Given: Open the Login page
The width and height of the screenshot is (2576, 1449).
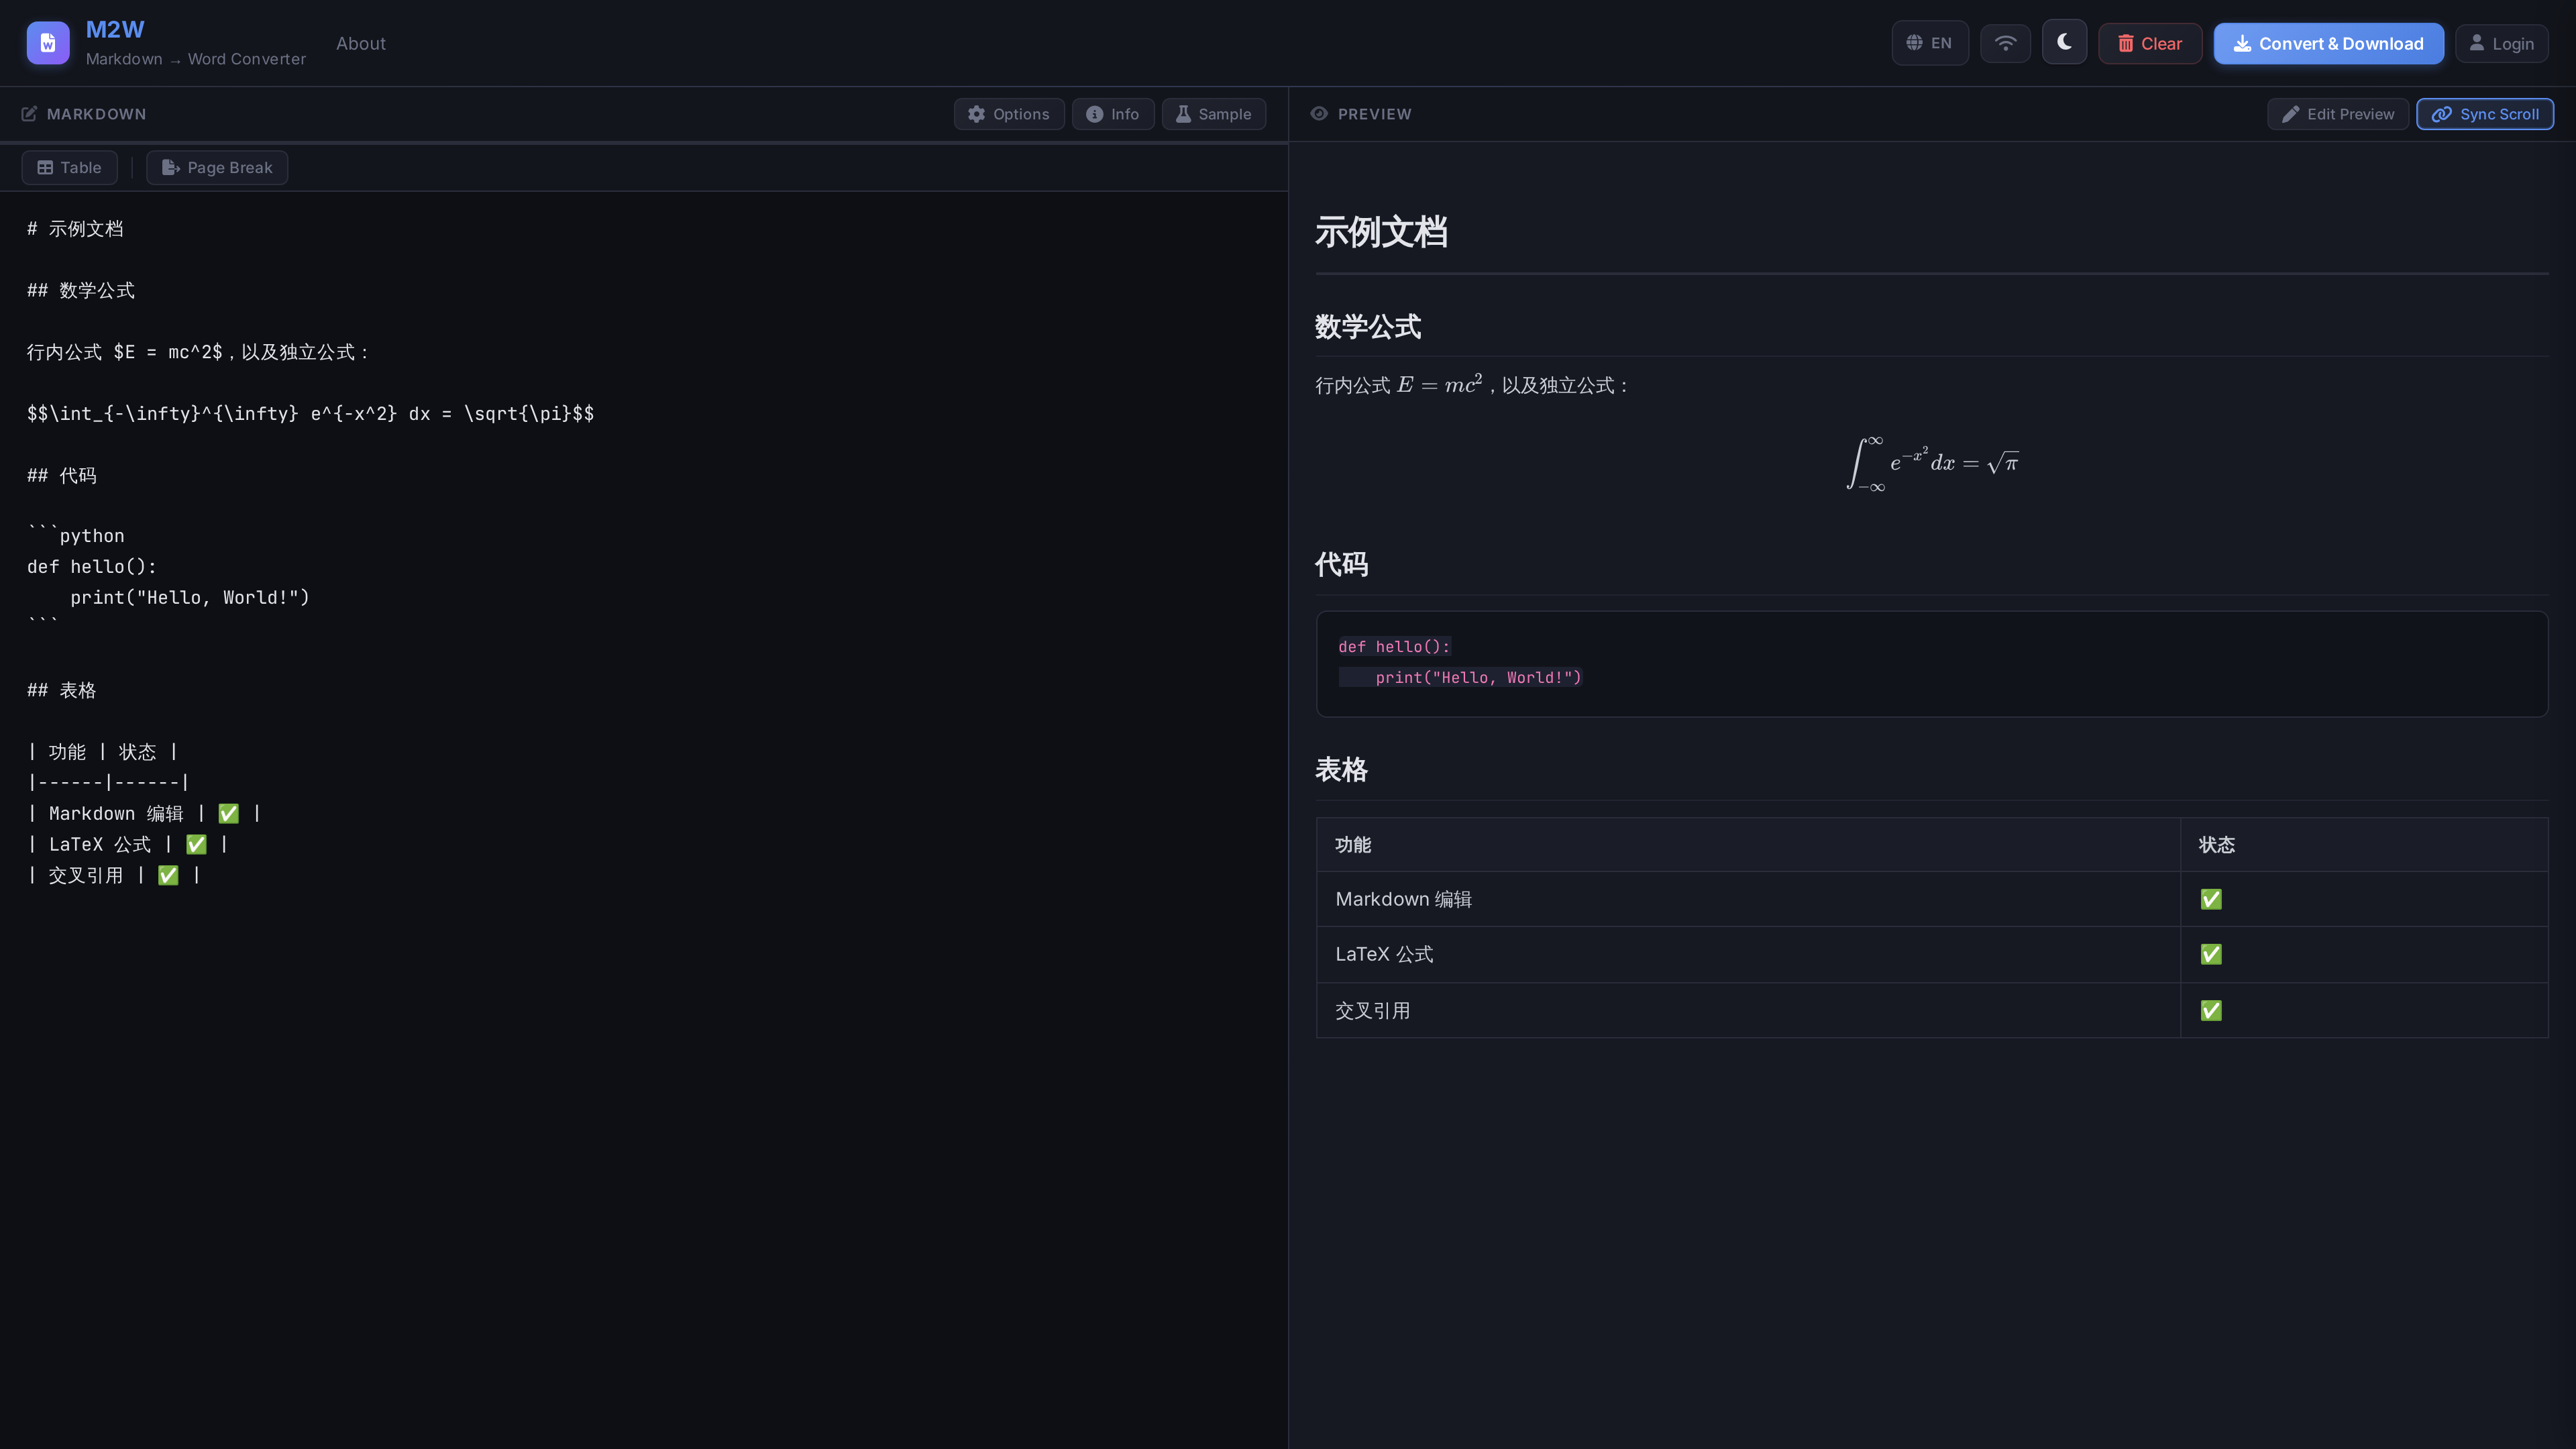Looking at the screenshot, I should pyautogui.click(x=2501, y=43).
